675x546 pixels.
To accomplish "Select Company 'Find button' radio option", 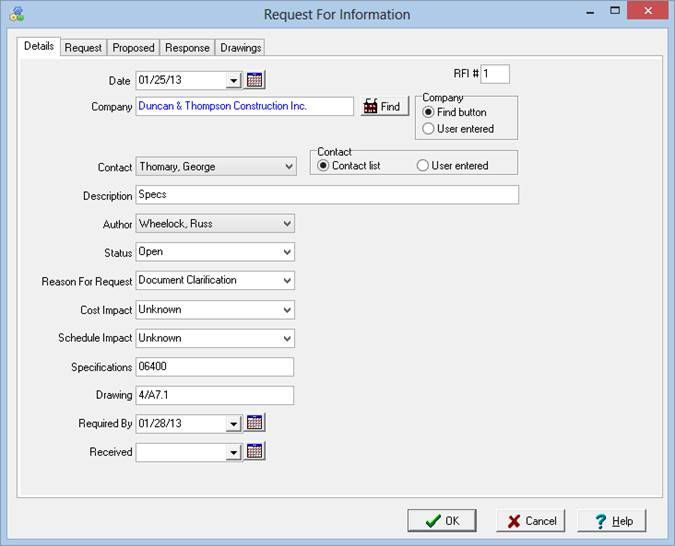I will tap(429, 113).
